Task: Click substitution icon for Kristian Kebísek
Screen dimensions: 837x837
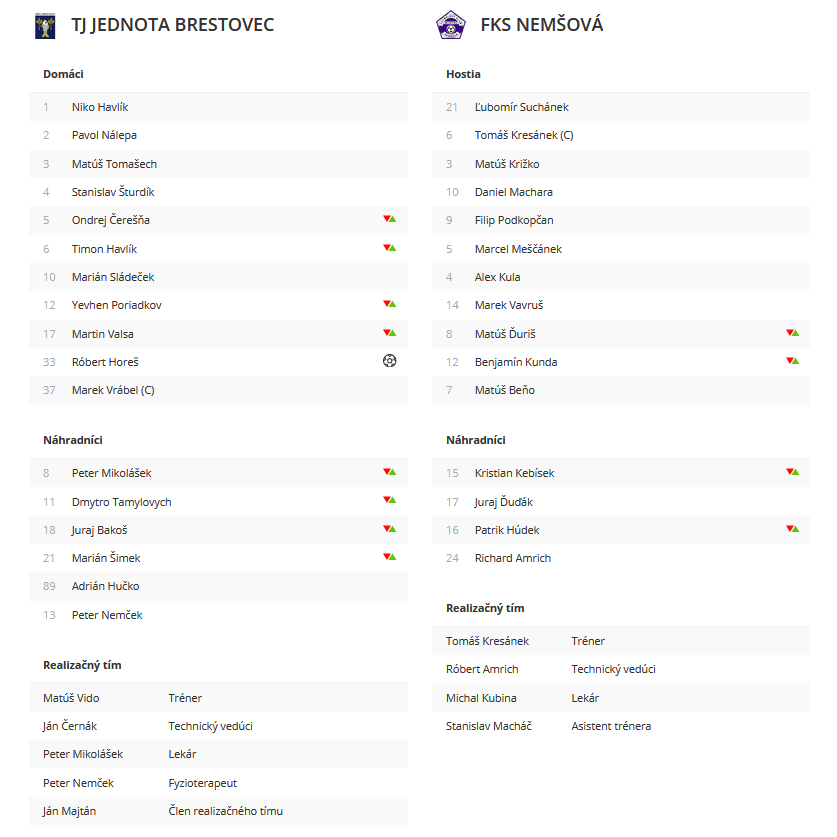Action: point(793,472)
